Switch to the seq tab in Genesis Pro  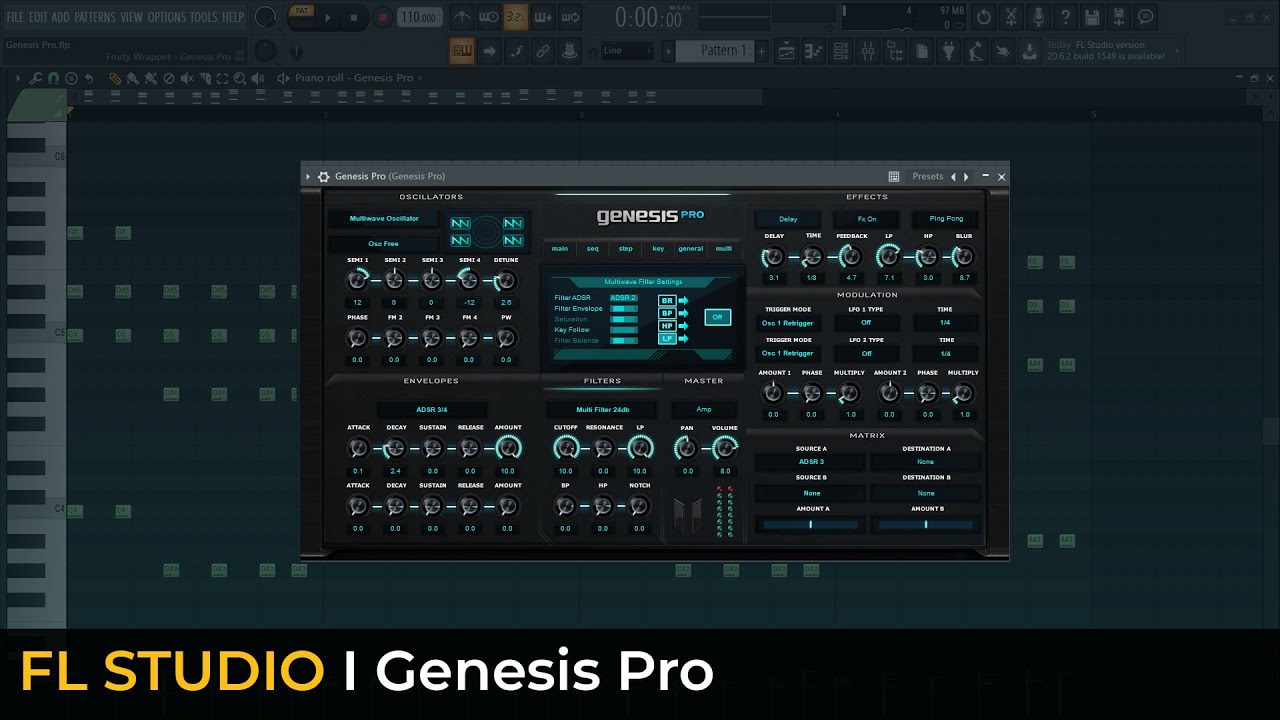[x=592, y=249]
